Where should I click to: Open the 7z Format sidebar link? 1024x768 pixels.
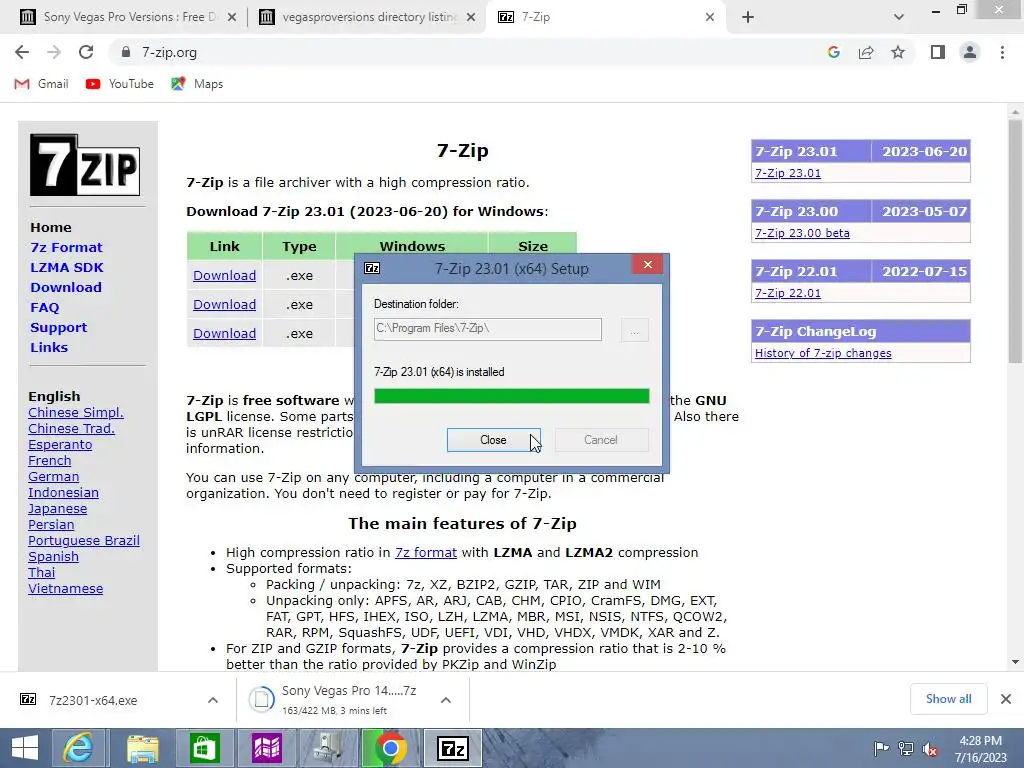point(66,248)
